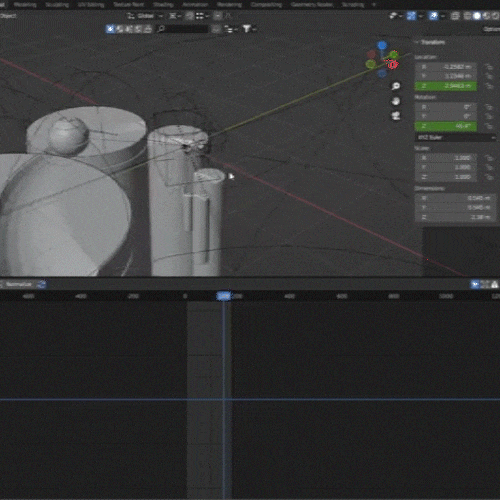The width and height of the screenshot is (500, 500).
Task: Toggle the camera view icon in viewport
Action: [396, 116]
